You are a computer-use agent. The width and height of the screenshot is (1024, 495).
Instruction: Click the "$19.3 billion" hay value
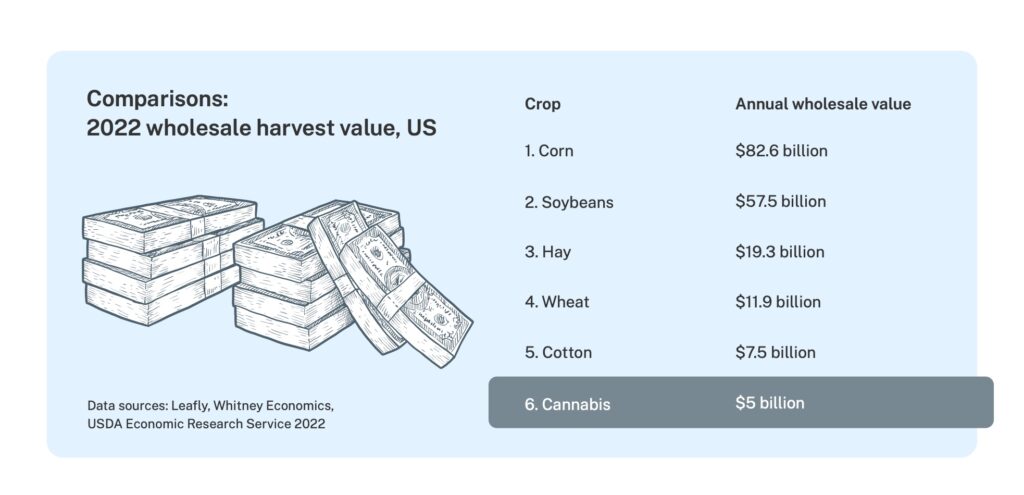(780, 252)
